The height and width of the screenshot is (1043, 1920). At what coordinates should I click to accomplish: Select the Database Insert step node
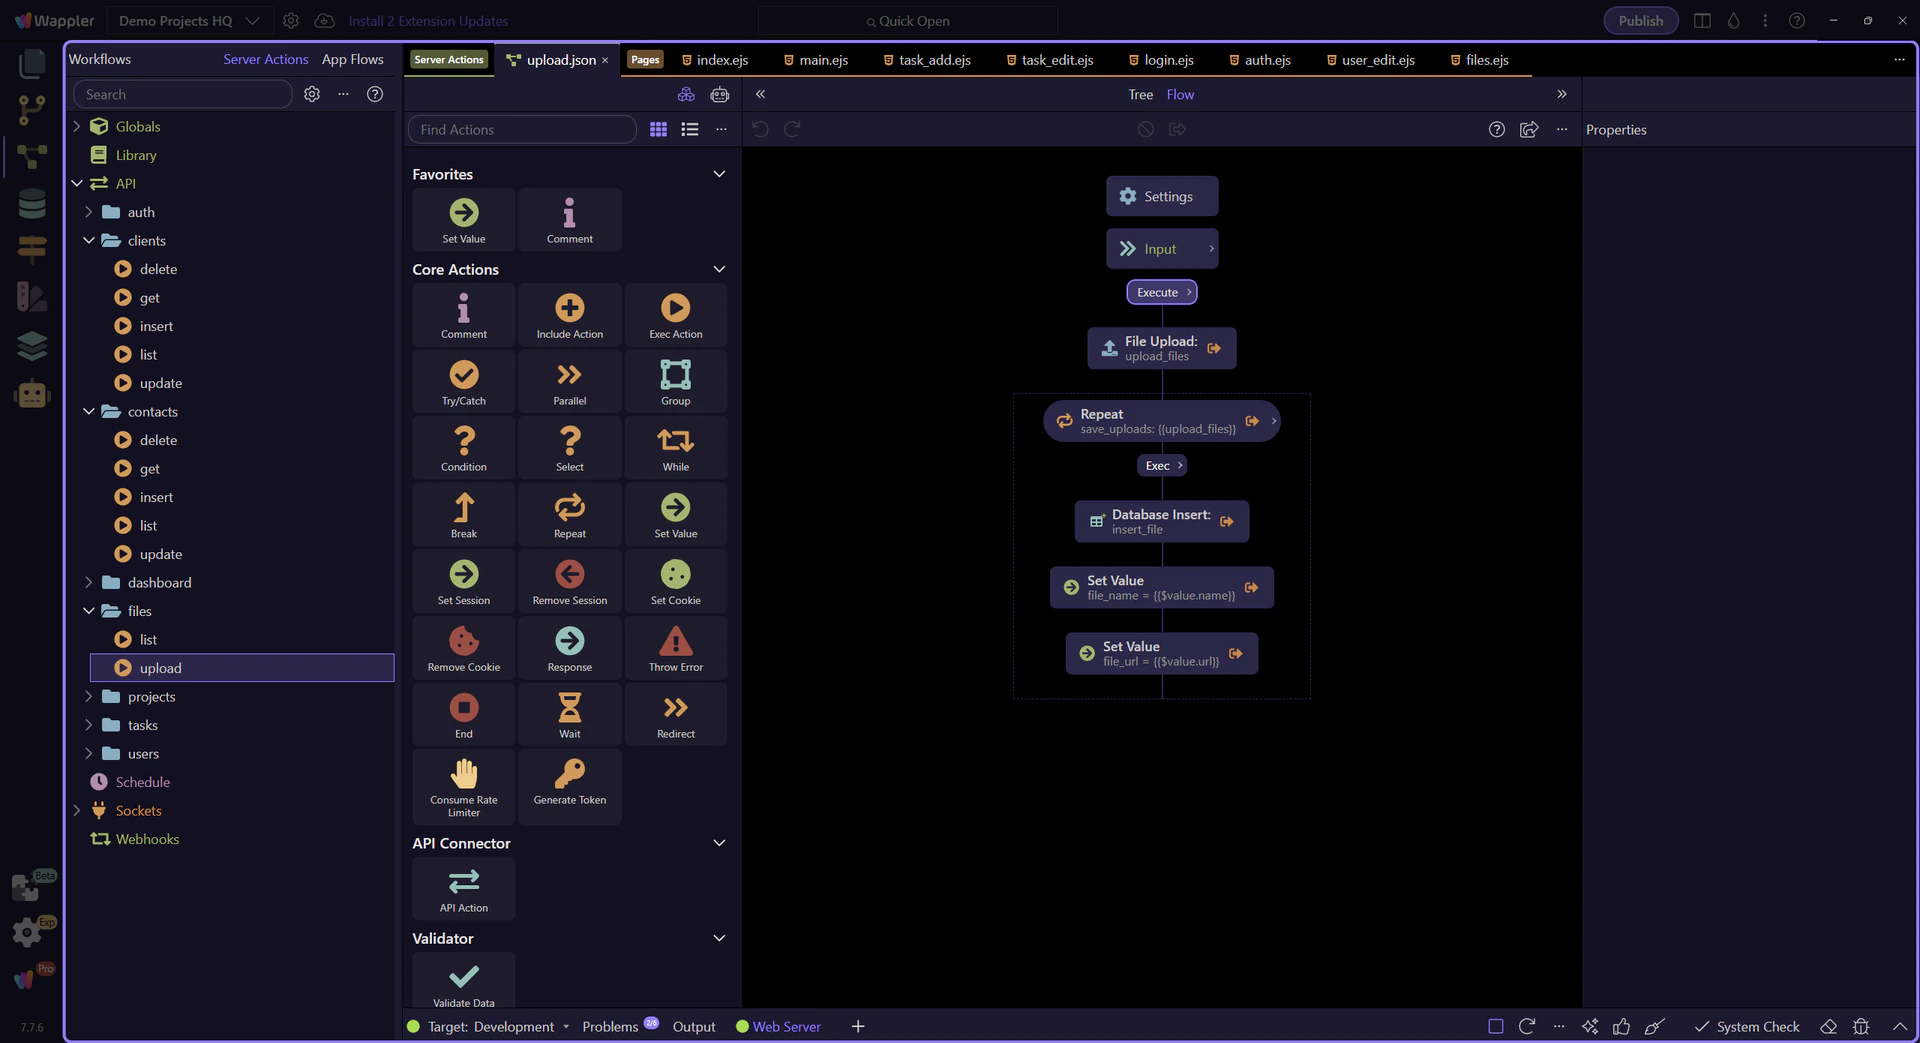pos(1160,522)
